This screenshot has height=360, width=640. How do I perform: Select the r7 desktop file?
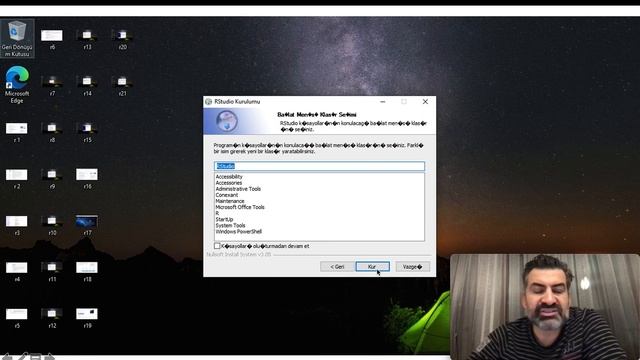[x=52, y=85]
